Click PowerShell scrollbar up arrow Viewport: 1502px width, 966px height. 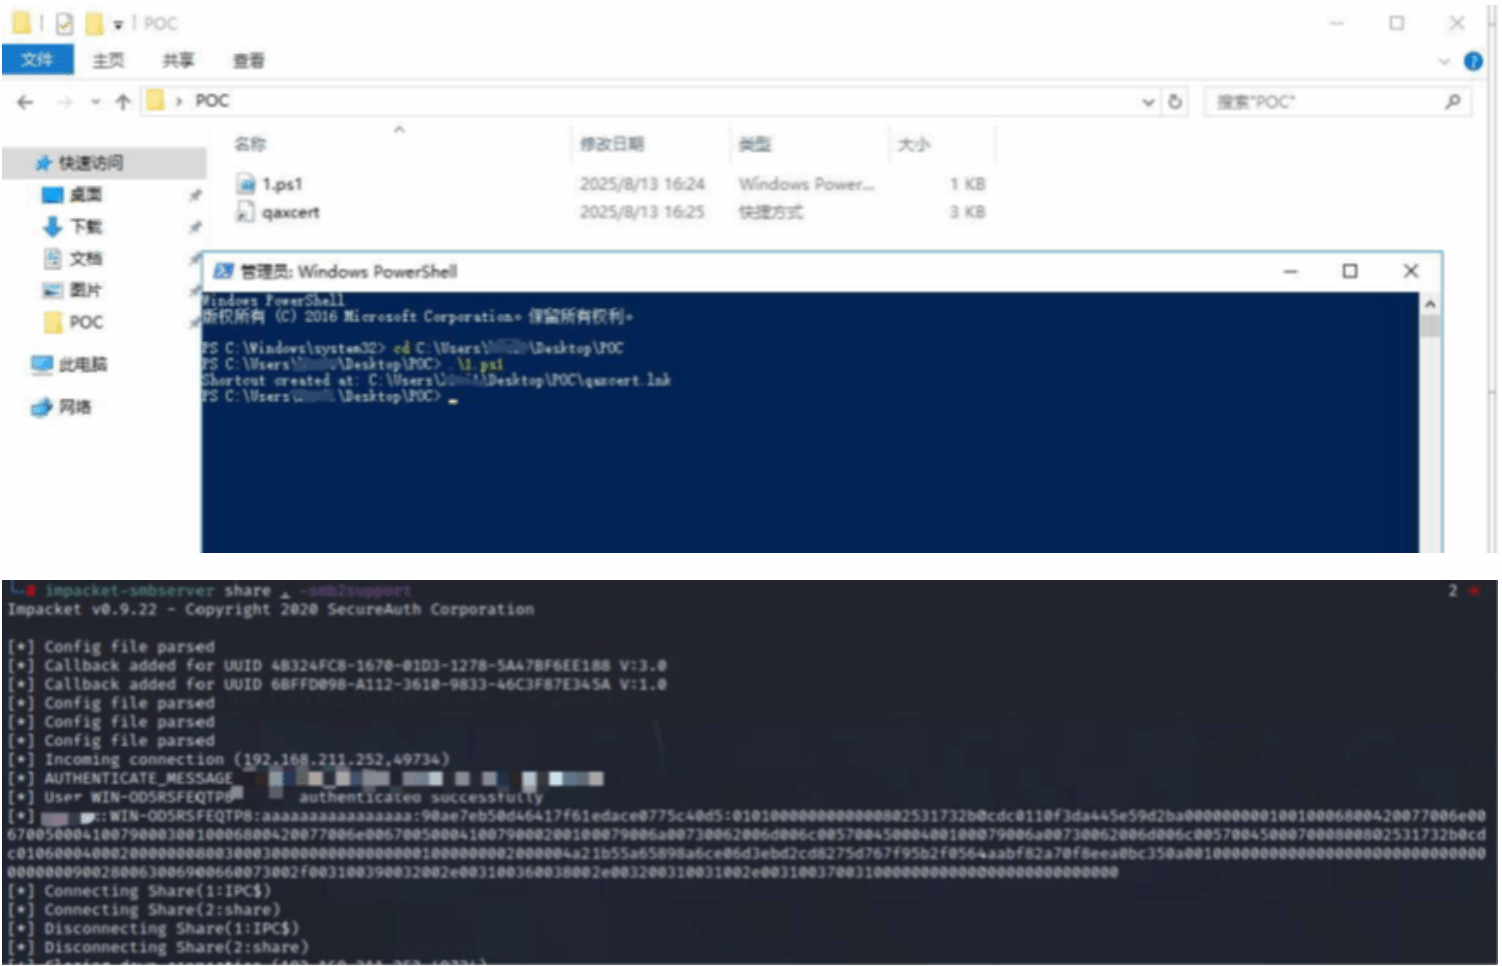click(x=1430, y=303)
